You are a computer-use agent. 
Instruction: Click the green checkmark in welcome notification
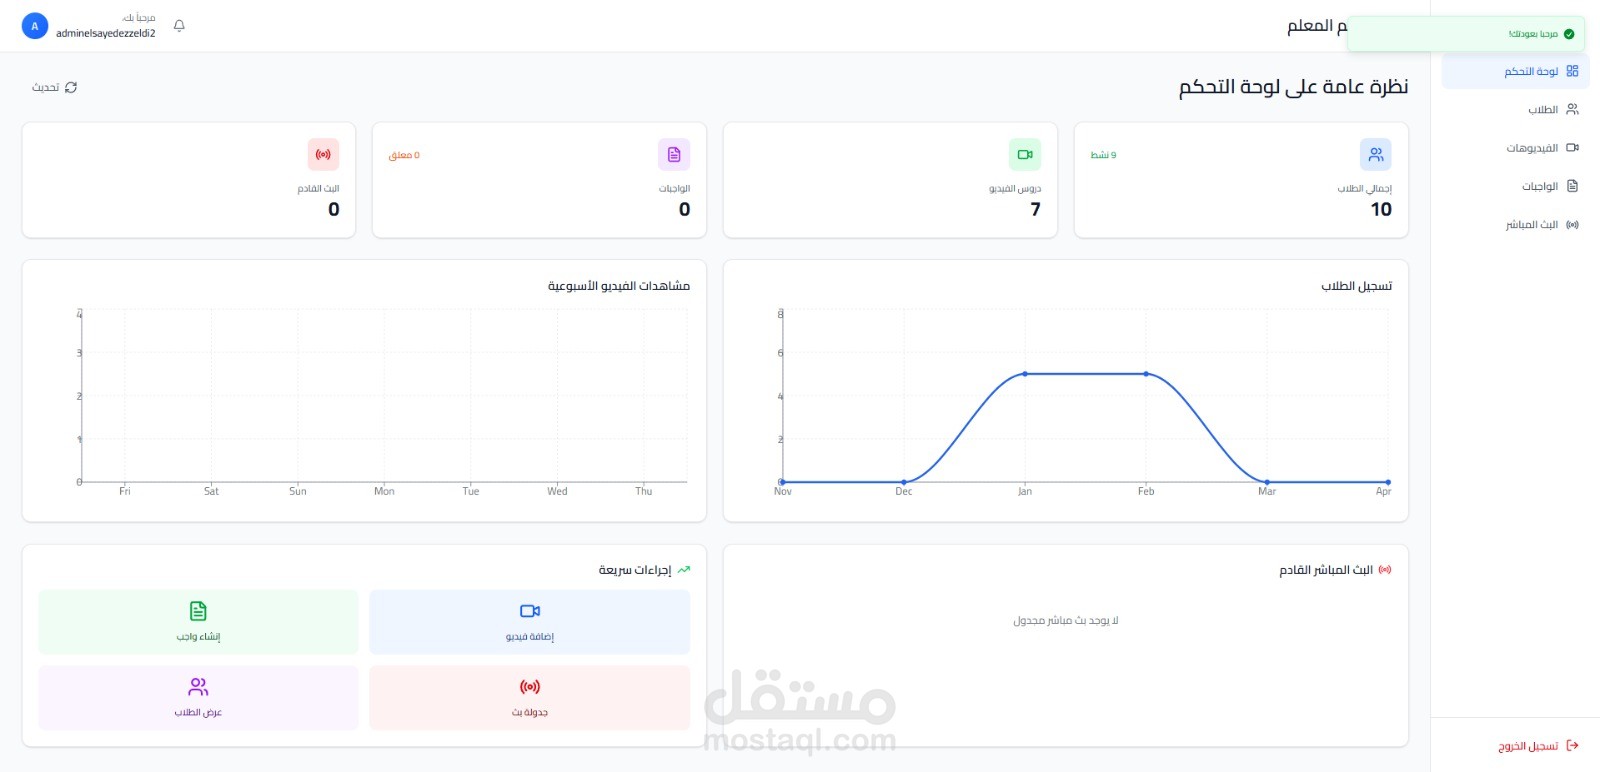click(x=1569, y=34)
